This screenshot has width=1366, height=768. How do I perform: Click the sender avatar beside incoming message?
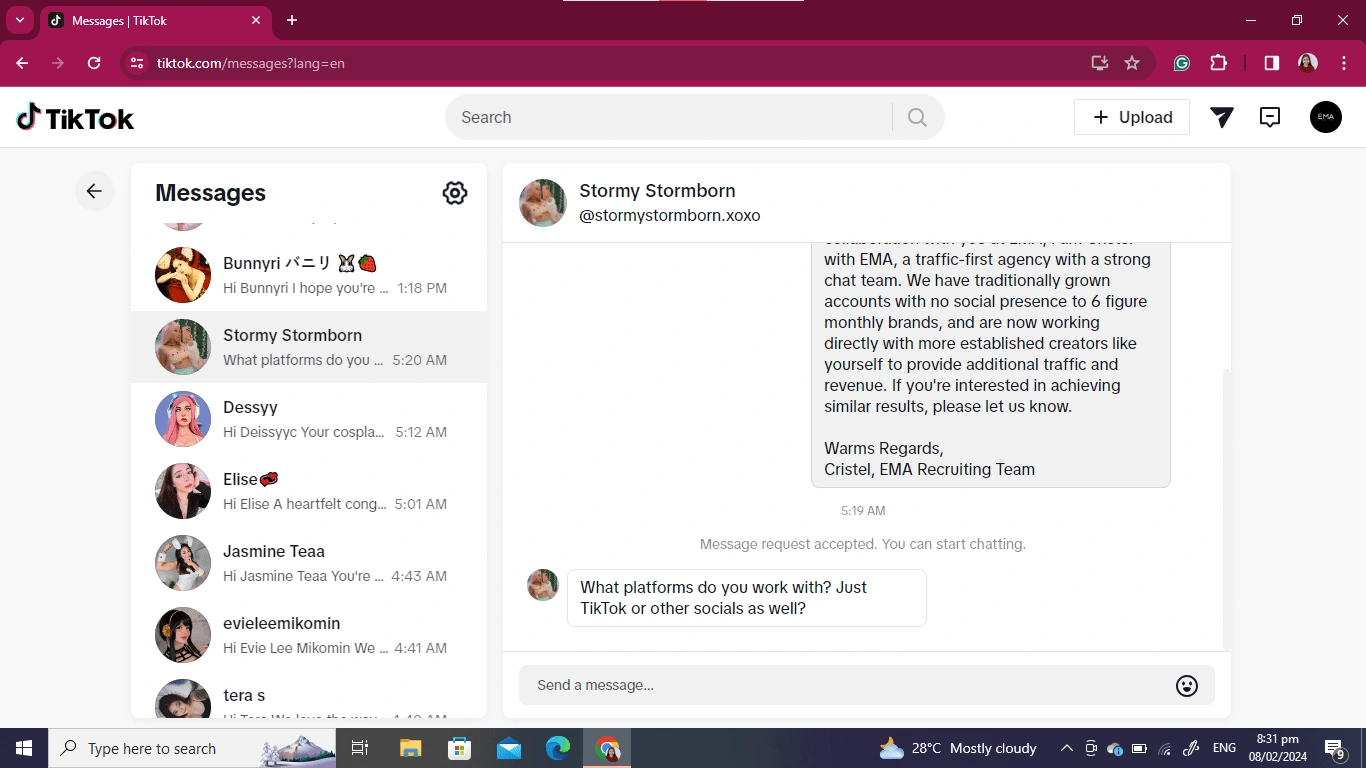[x=543, y=585]
